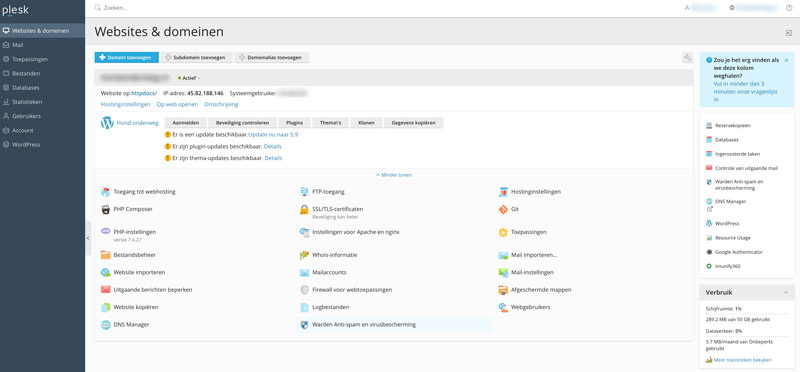800x372 pixels.
Task: Open the subscription selector in top bar
Action: pos(754,8)
